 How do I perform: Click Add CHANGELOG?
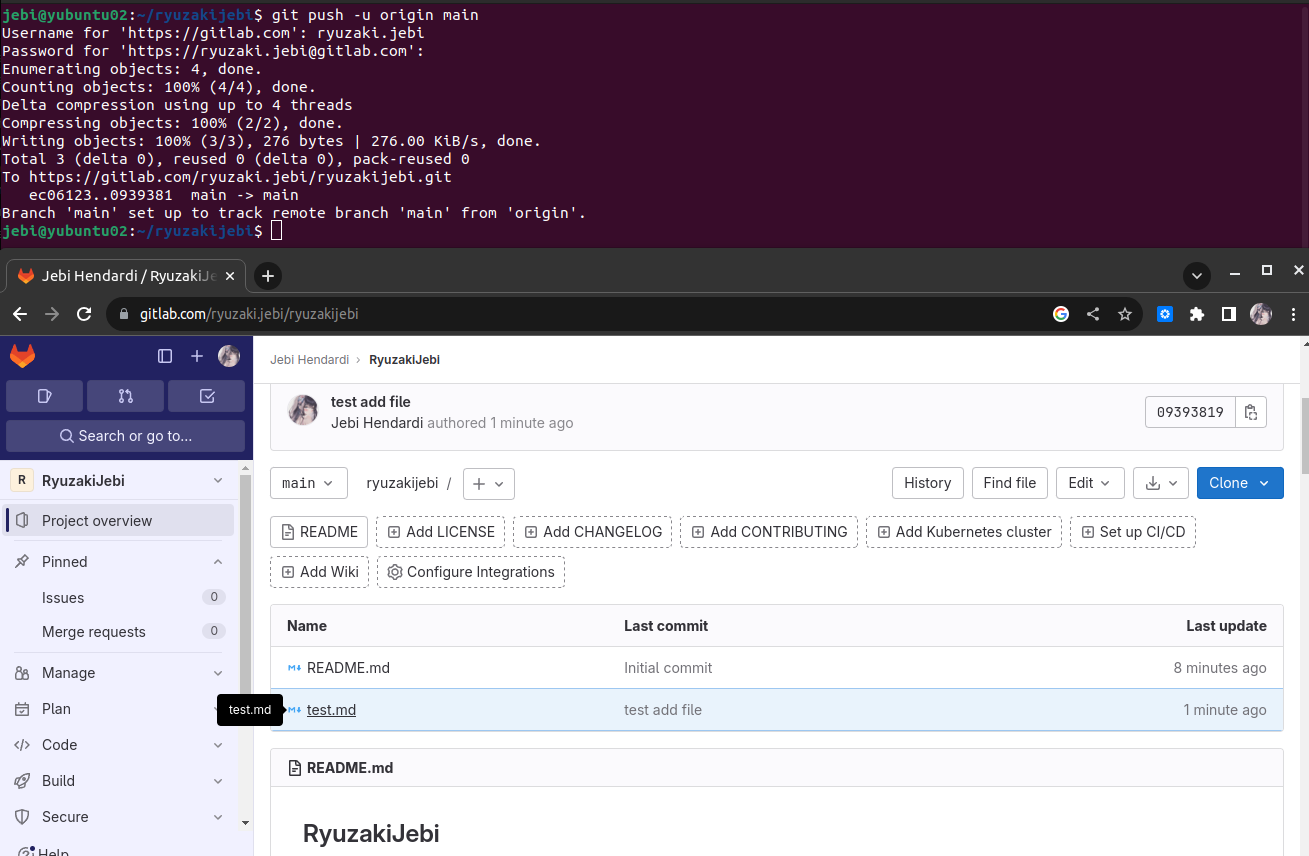(x=593, y=532)
